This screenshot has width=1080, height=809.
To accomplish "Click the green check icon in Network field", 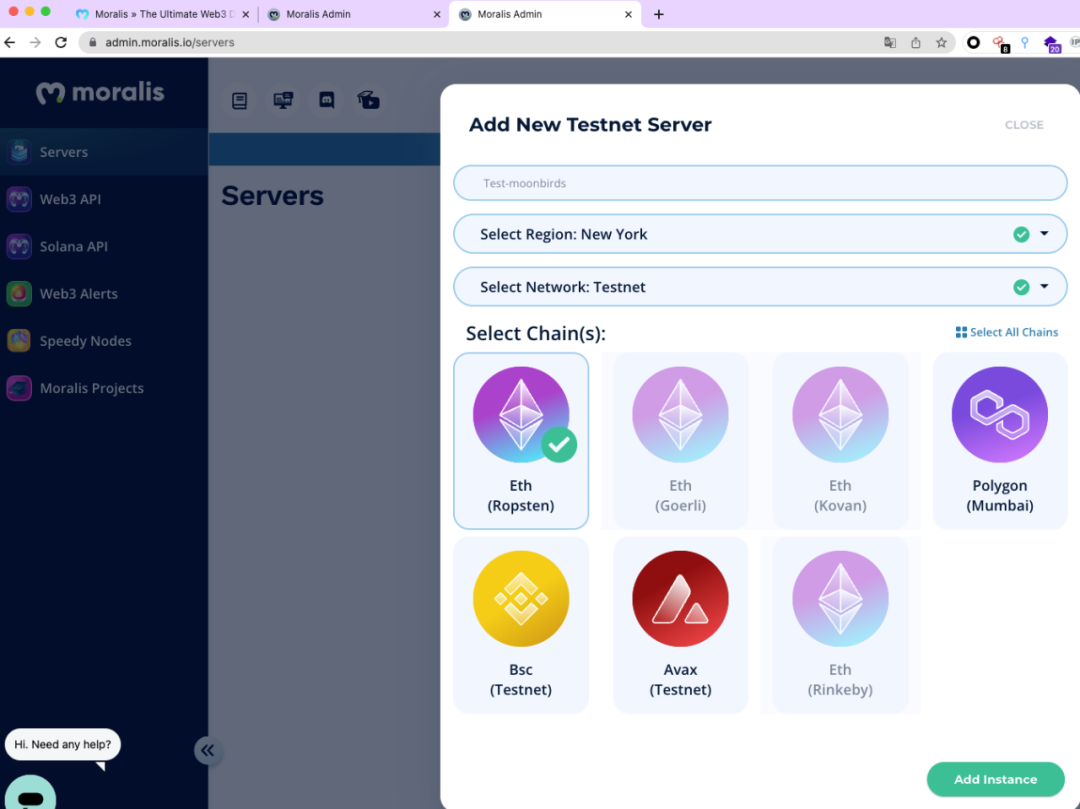I will (x=1021, y=286).
